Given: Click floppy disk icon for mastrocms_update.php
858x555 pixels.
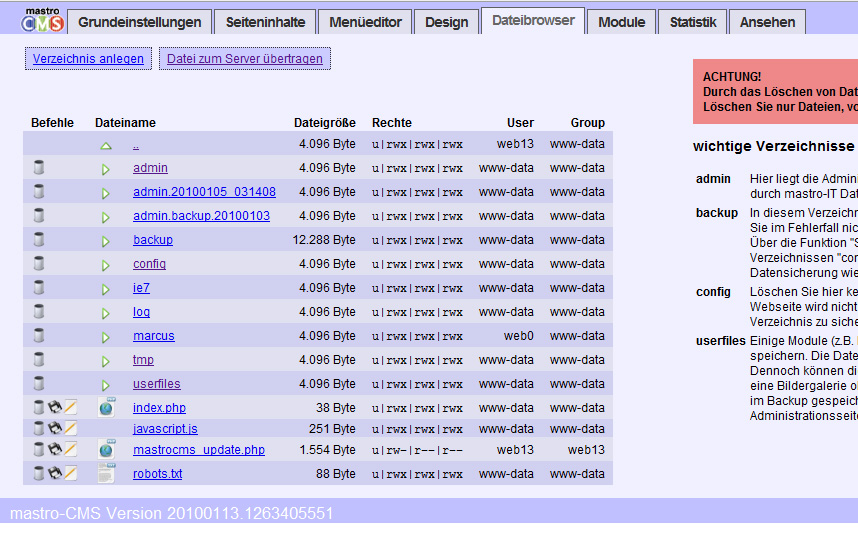Looking at the screenshot, I should (x=55, y=449).
